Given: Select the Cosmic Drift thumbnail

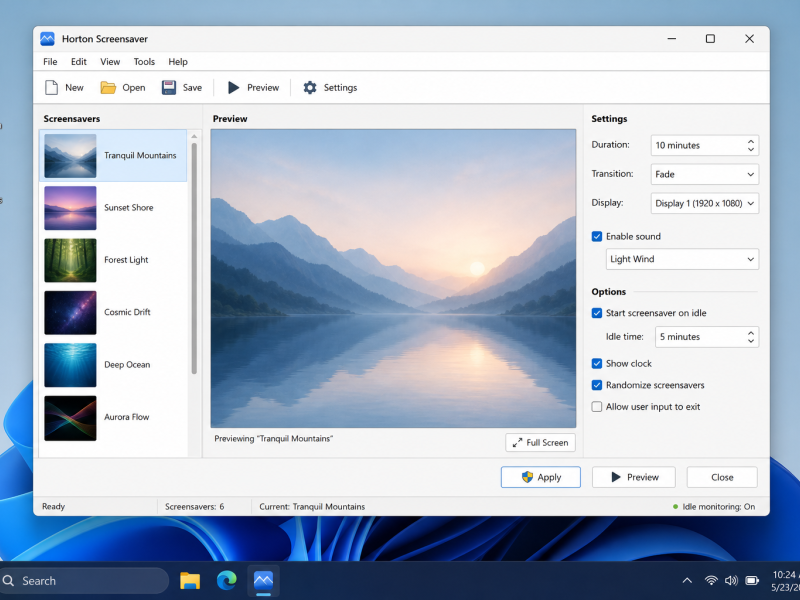Looking at the screenshot, I should [70, 313].
